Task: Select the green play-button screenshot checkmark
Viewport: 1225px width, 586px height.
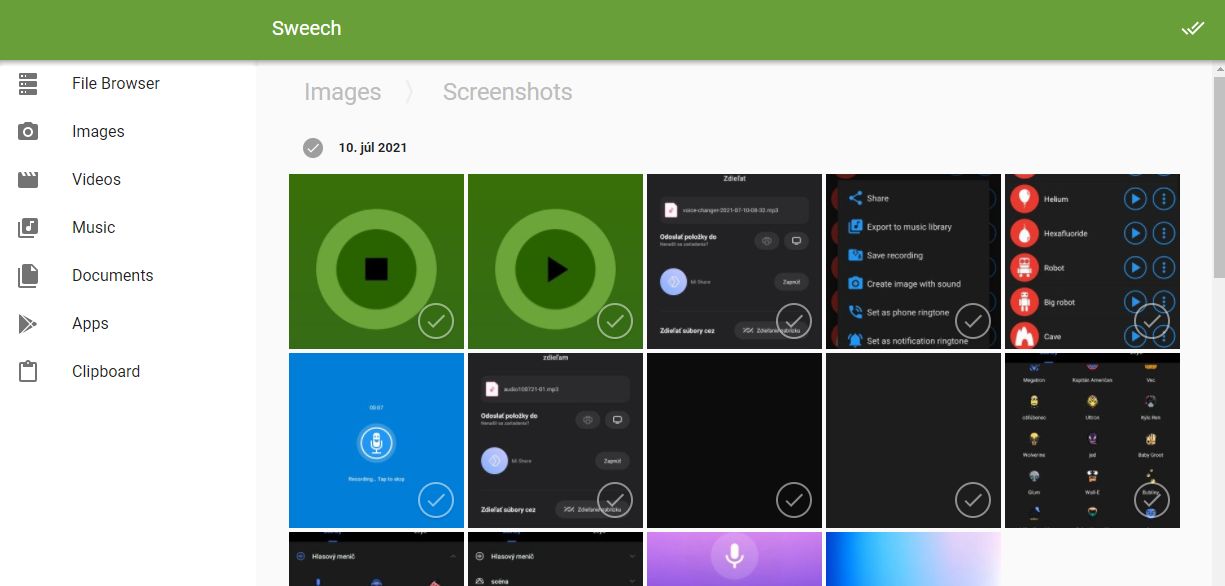Action: [x=615, y=321]
